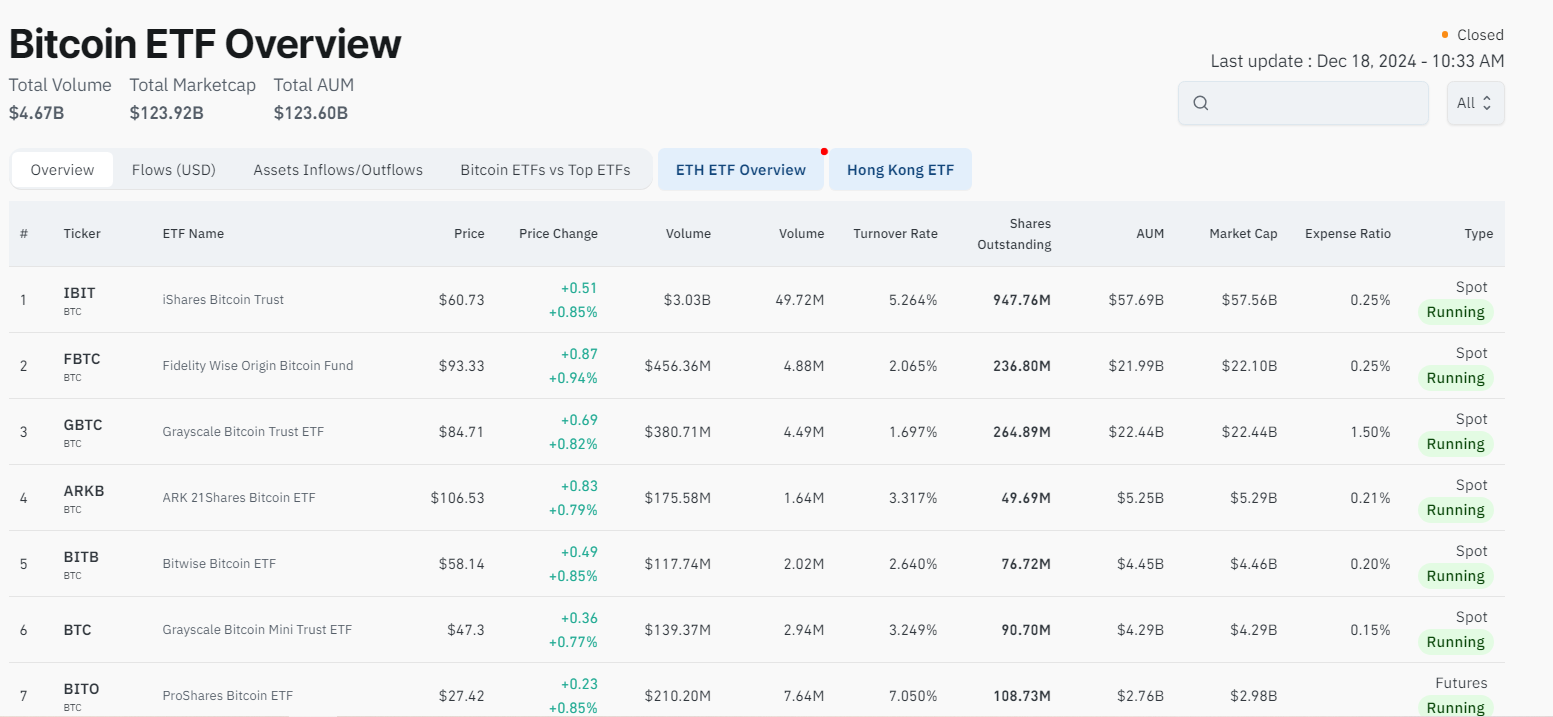Open the BITB ticker
The height and width of the screenshot is (717, 1553).
81,557
